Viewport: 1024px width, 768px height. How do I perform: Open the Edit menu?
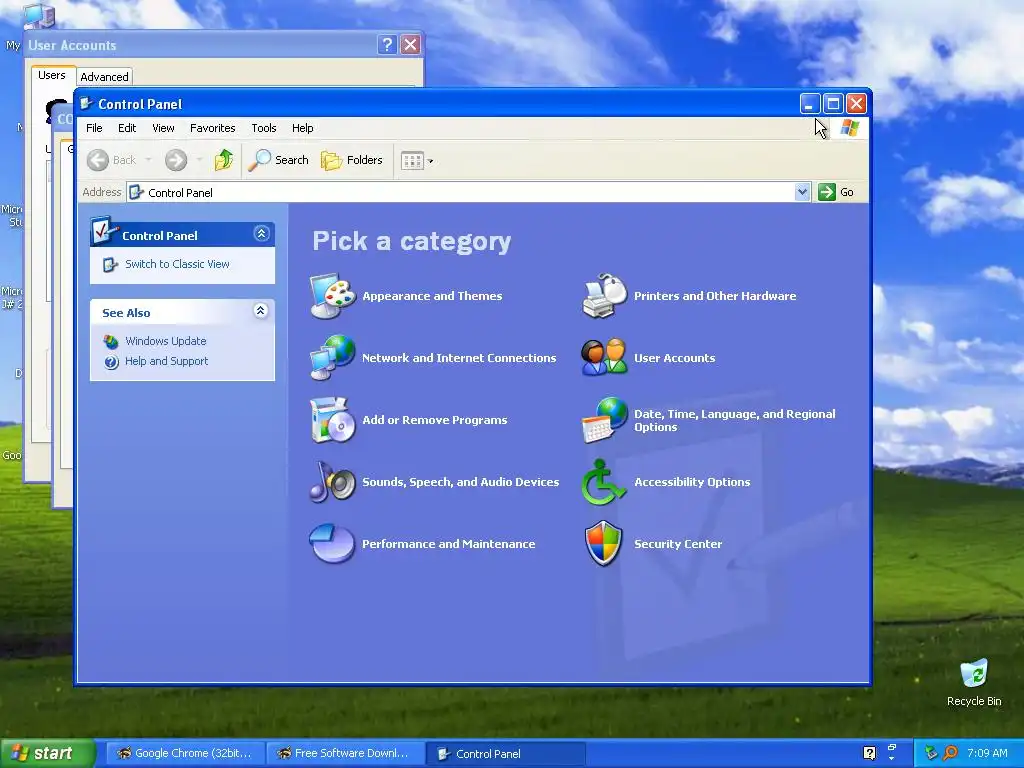point(127,128)
